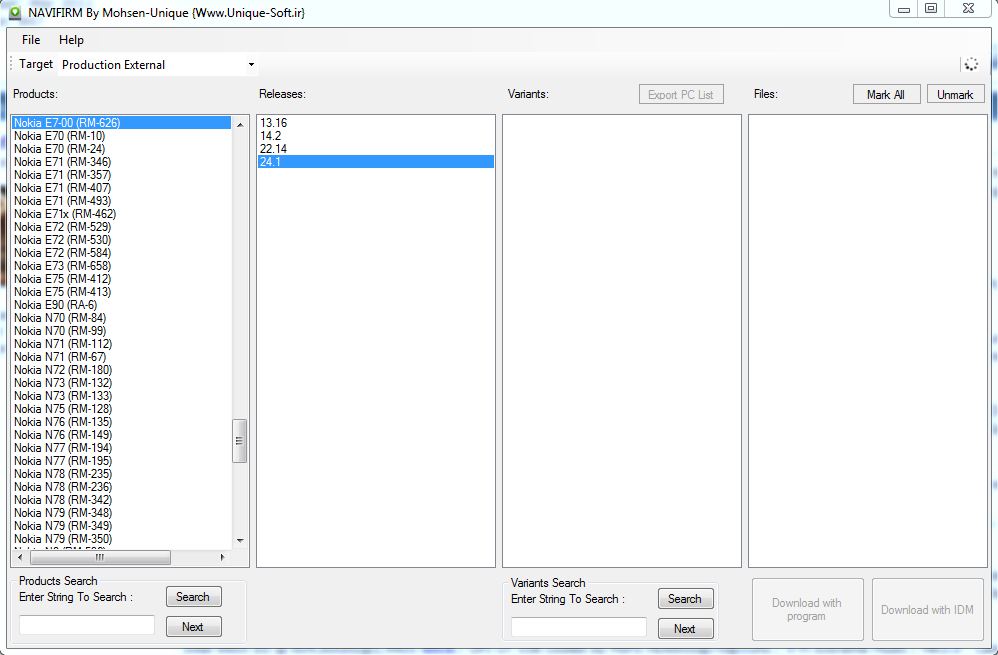The image size is (998, 655).
Task: Focus the Variants Search text field
Action: coord(579,626)
